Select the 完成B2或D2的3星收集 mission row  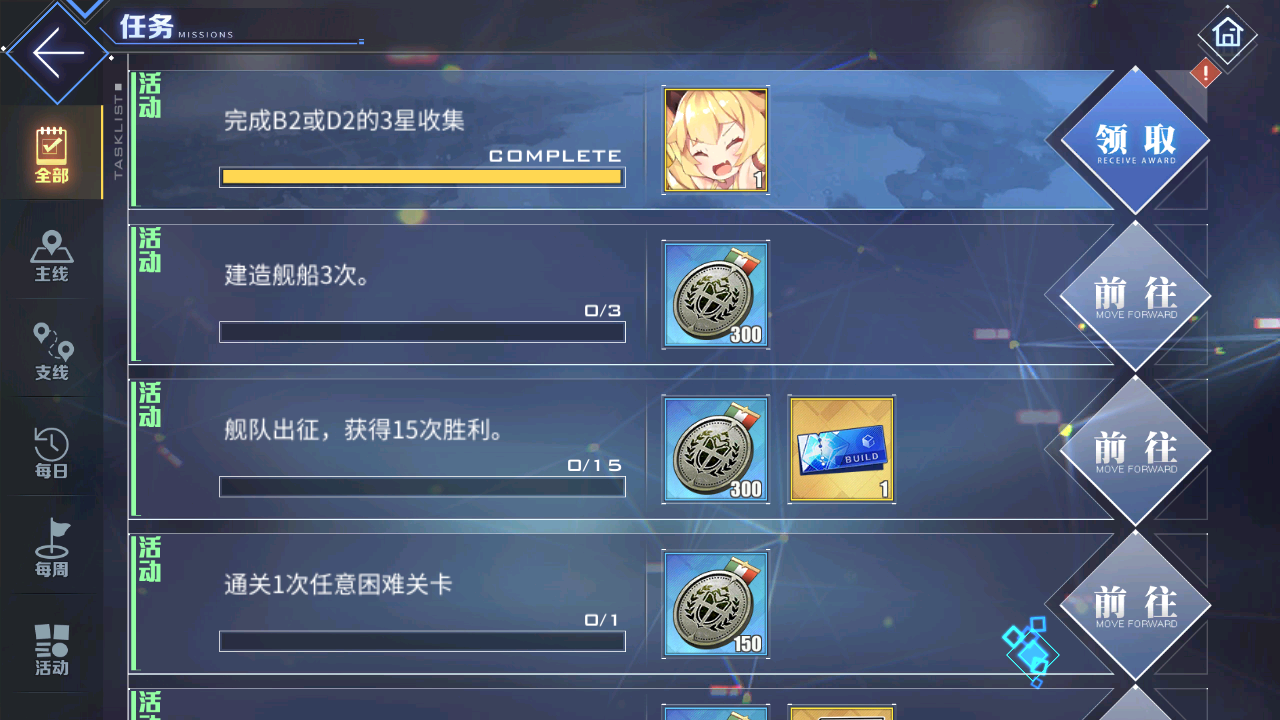pyautogui.click(x=620, y=140)
